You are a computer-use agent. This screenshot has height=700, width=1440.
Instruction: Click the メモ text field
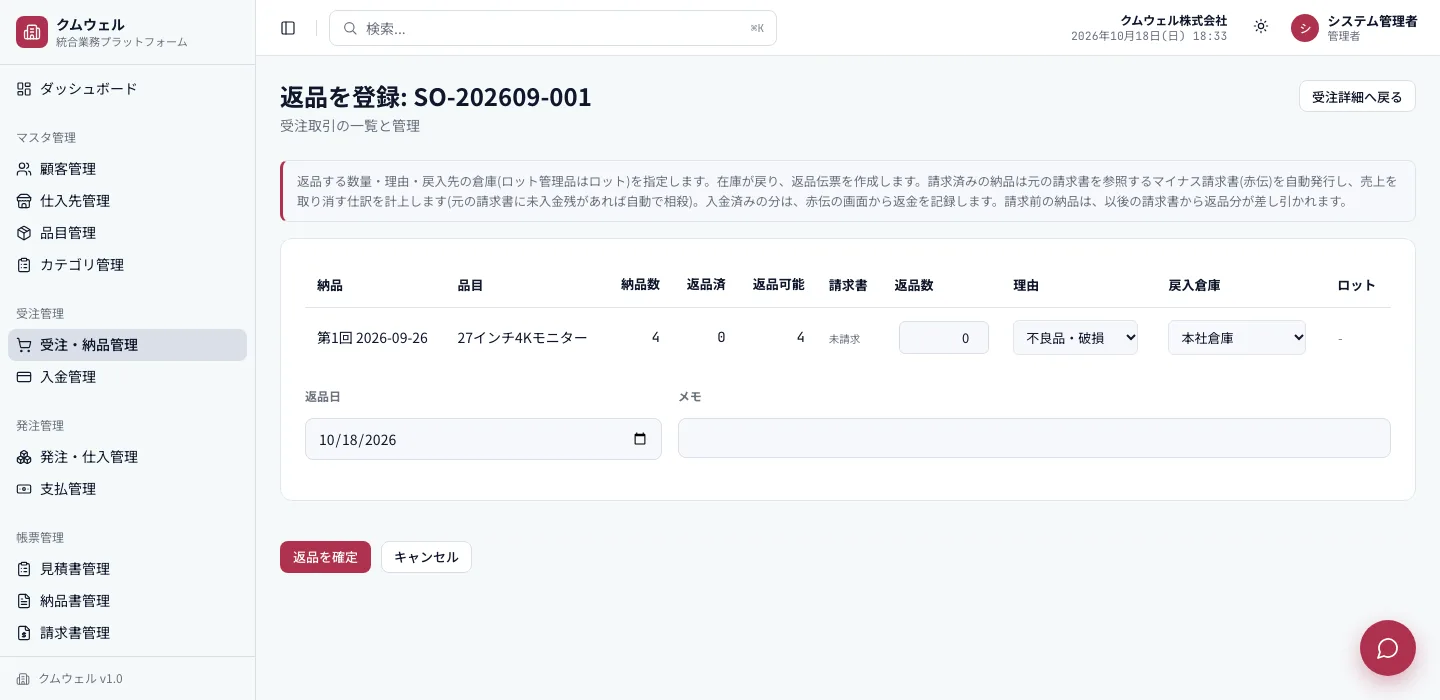tap(1034, 438)
